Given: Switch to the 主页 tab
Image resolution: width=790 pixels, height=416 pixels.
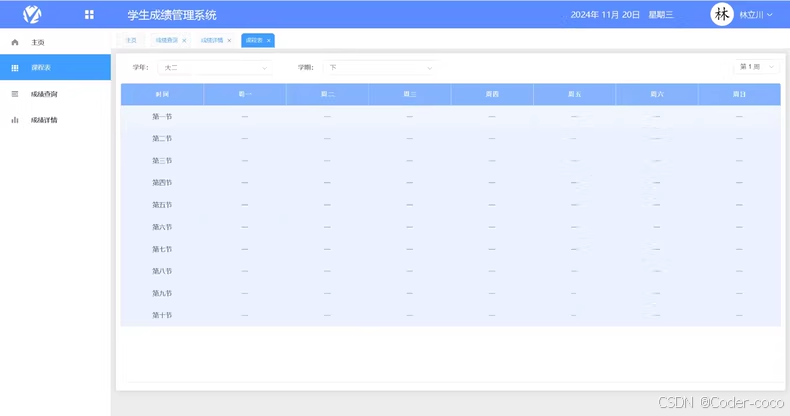Looking at the screenshot, I should coord(131,40).
